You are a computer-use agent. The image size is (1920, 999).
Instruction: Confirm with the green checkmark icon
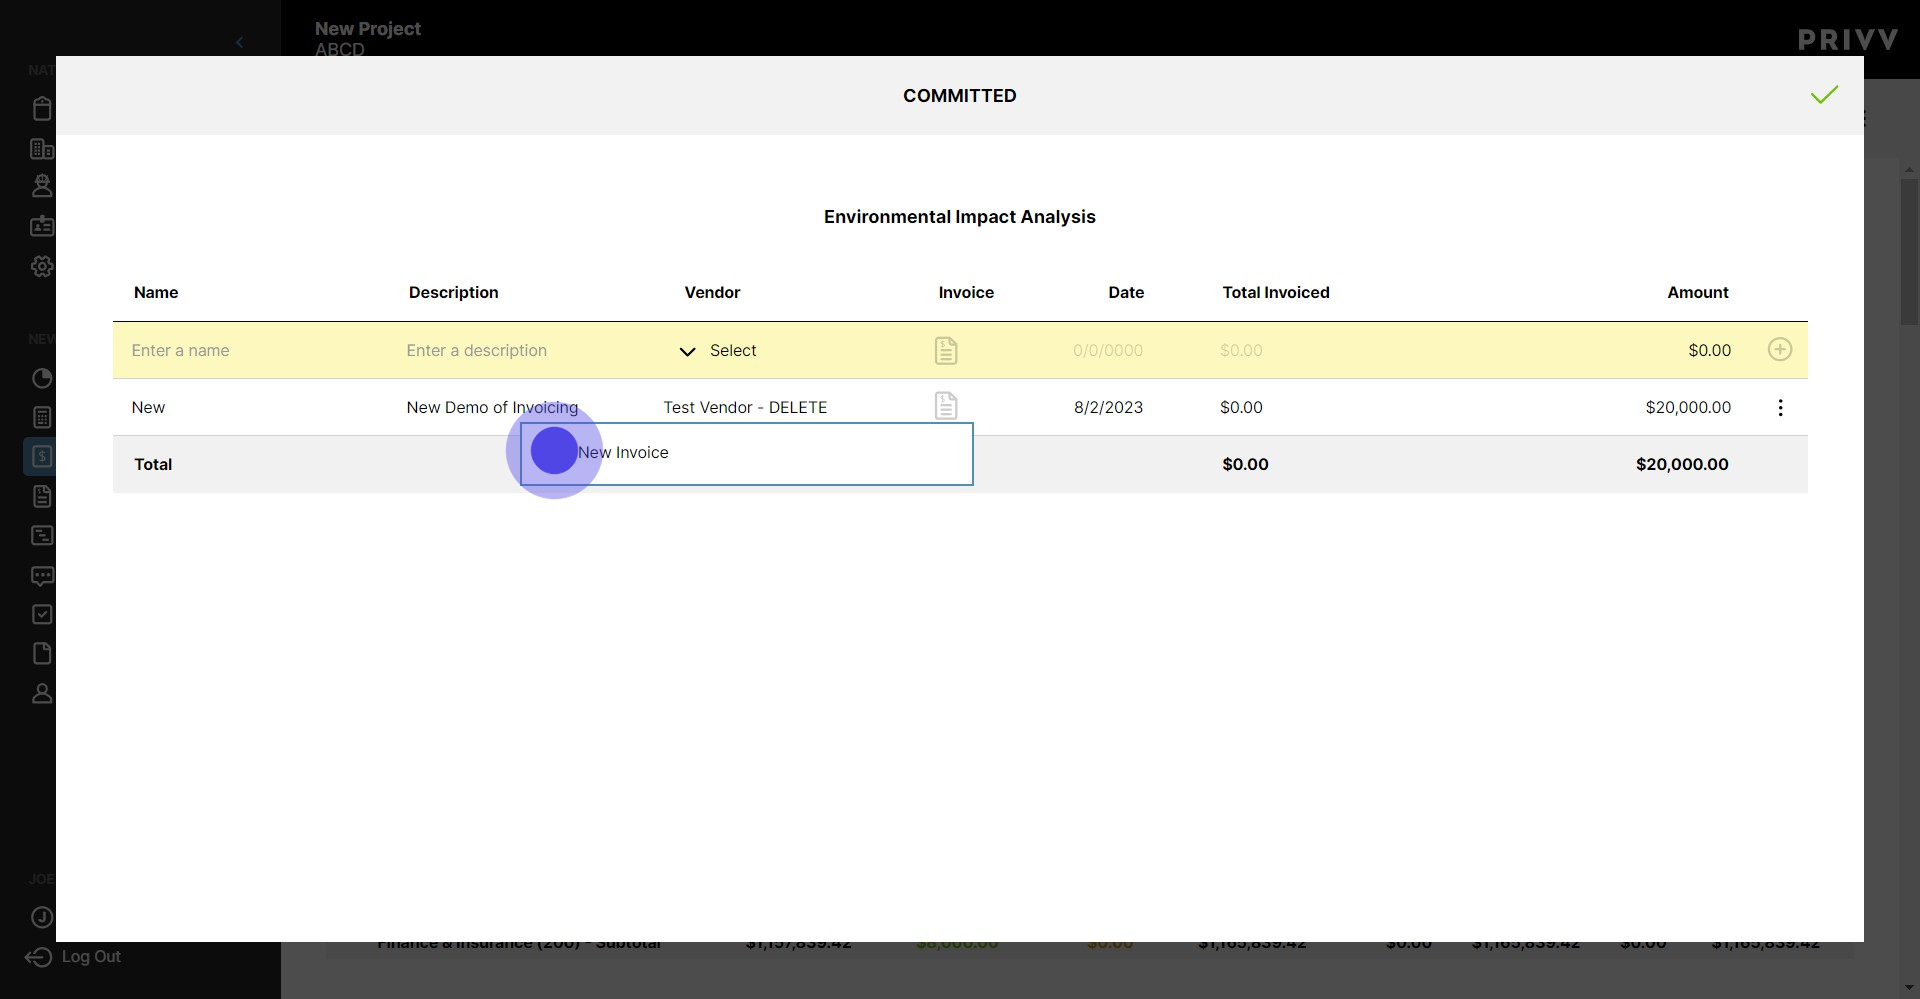click(1824, 95)
